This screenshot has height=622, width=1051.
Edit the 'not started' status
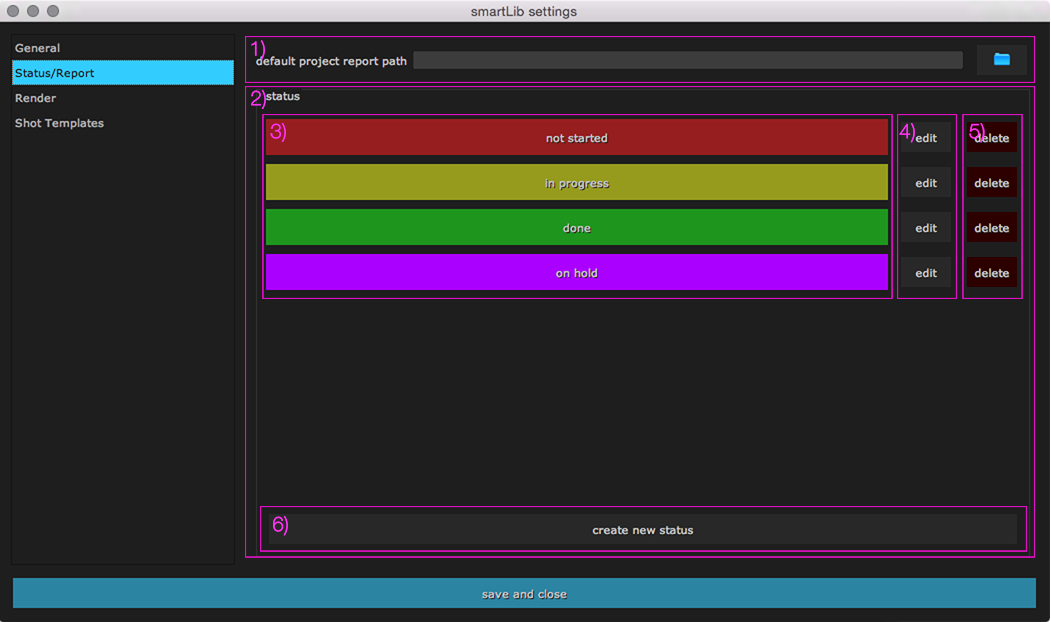pyautogui.click(x=926, y=138)
